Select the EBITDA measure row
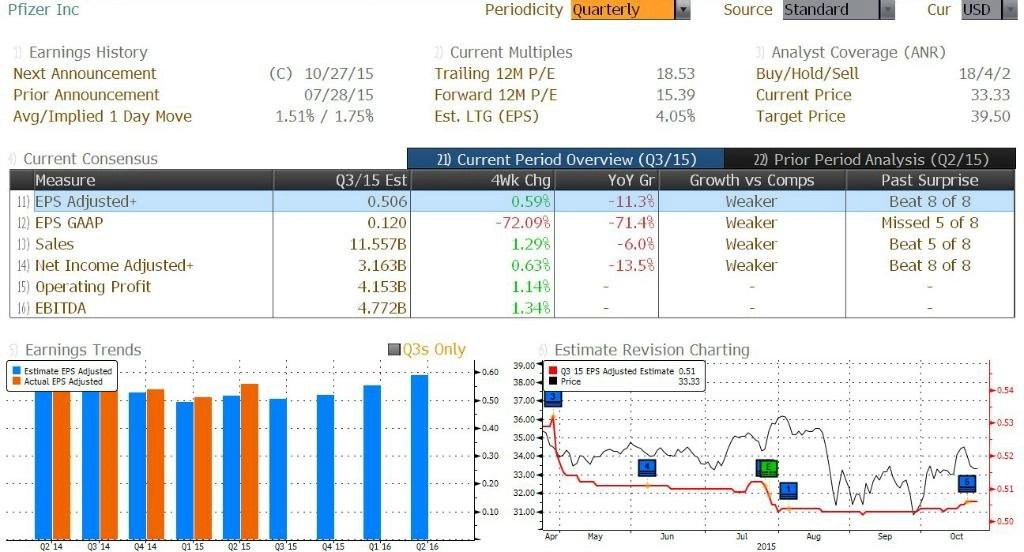This screenshot has height=552, width=1024. (512, 308)
